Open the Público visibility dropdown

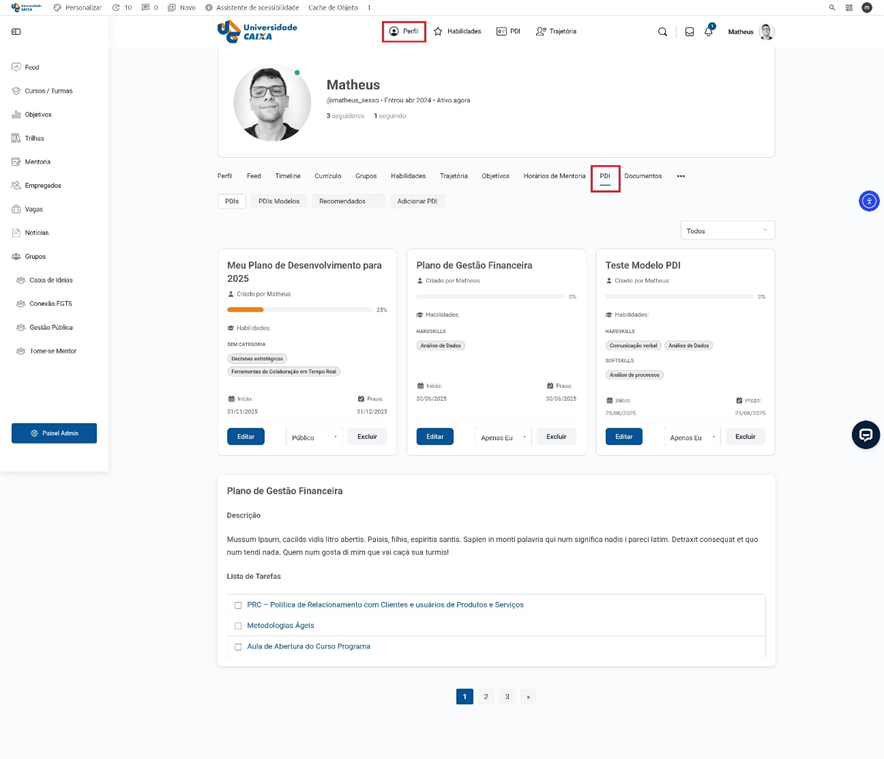tap(314, 437)
